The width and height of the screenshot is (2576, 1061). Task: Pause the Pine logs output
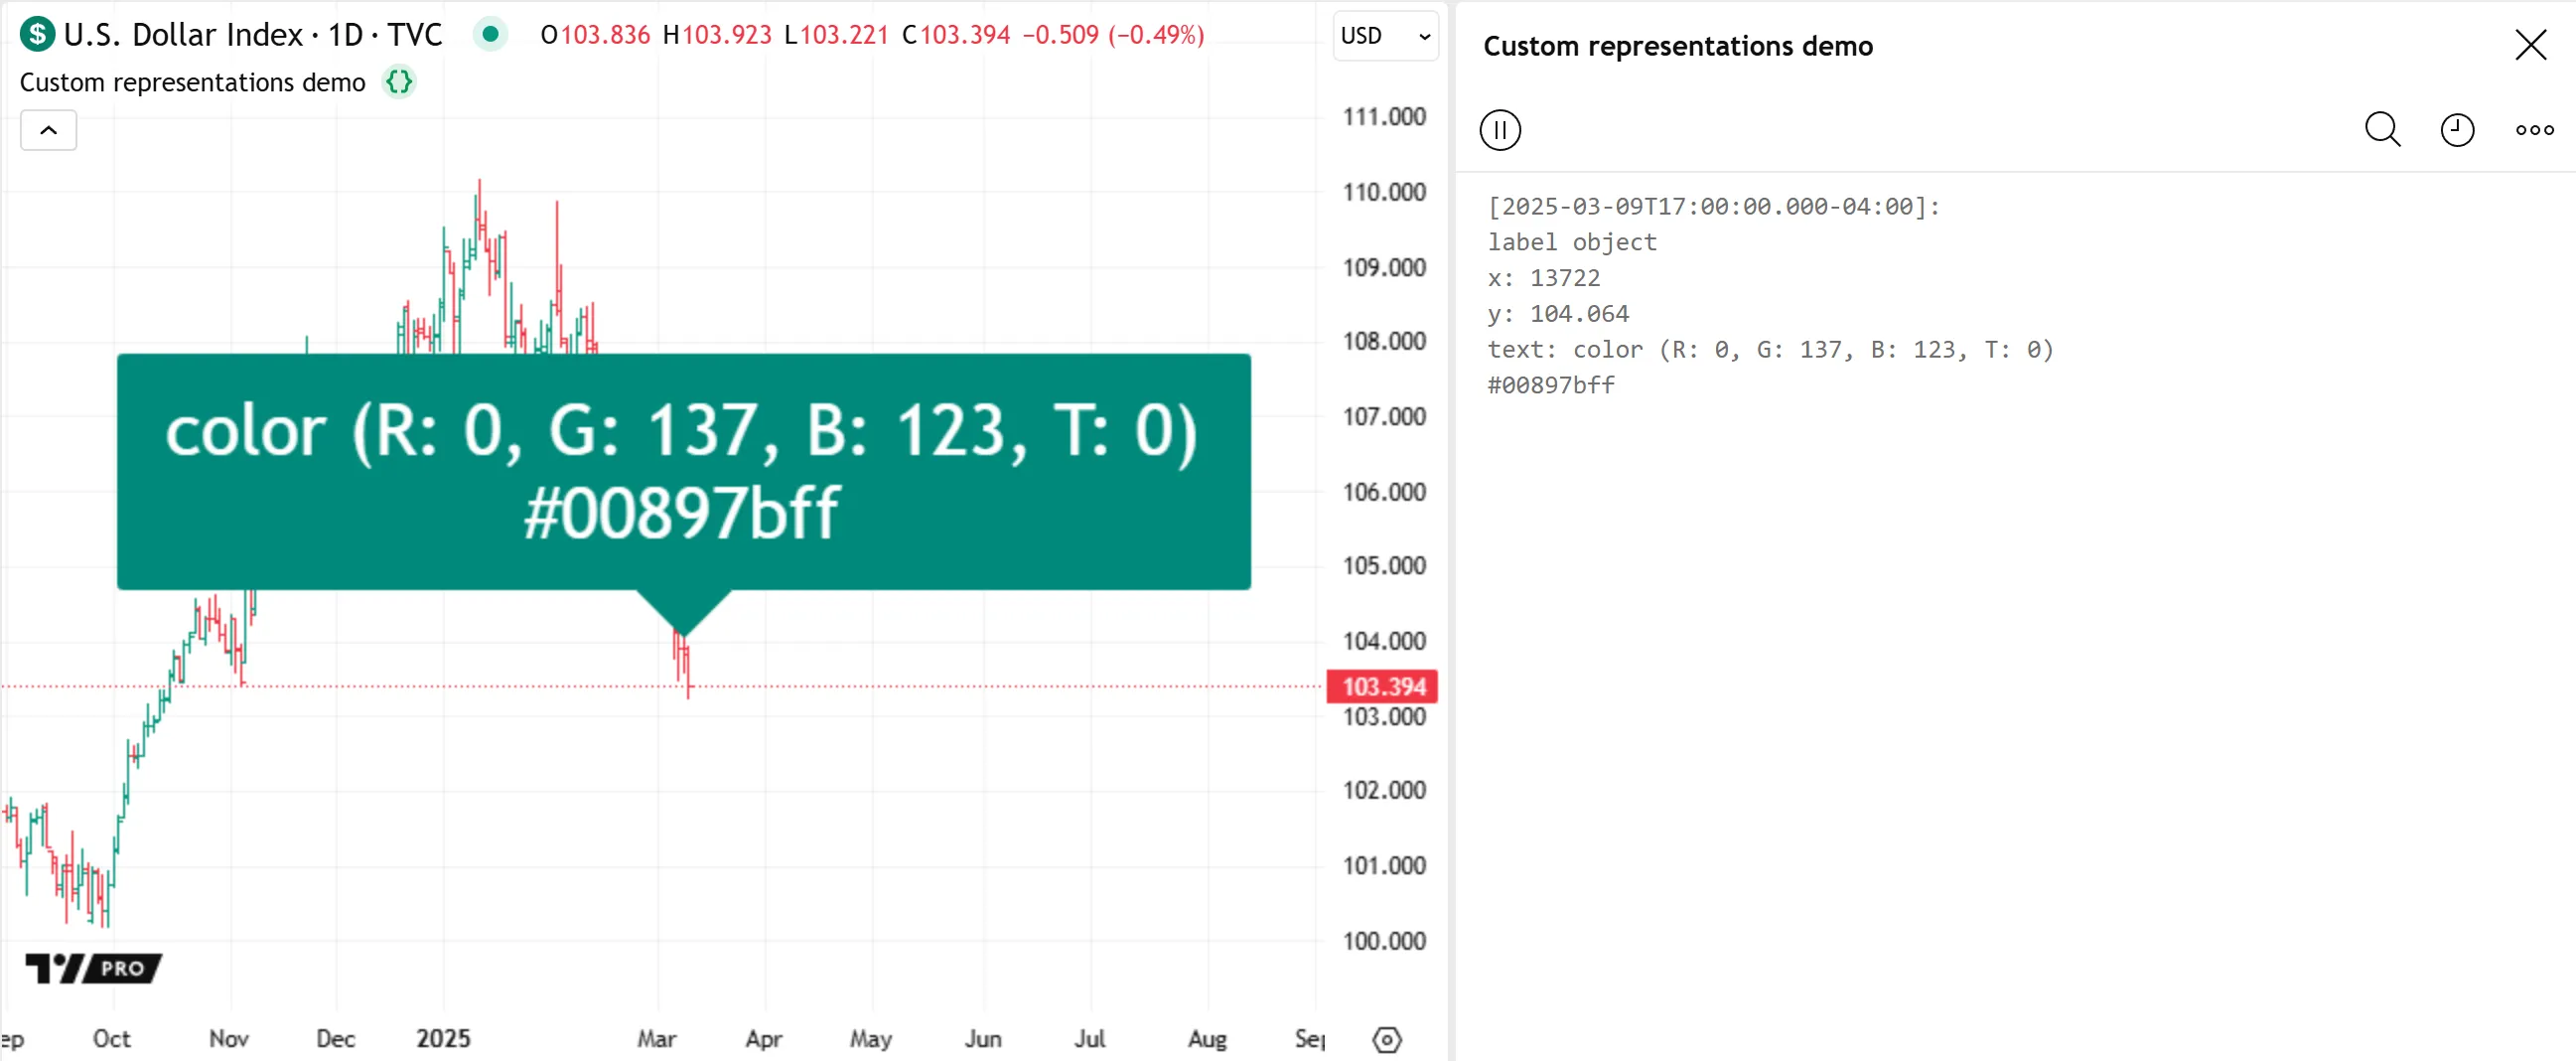(1499, 130)
